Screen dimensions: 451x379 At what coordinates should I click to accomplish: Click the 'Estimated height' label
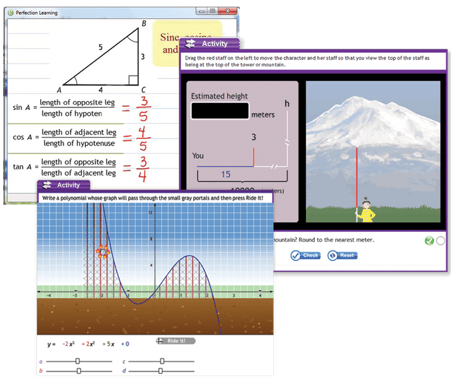tap(219, 96)
